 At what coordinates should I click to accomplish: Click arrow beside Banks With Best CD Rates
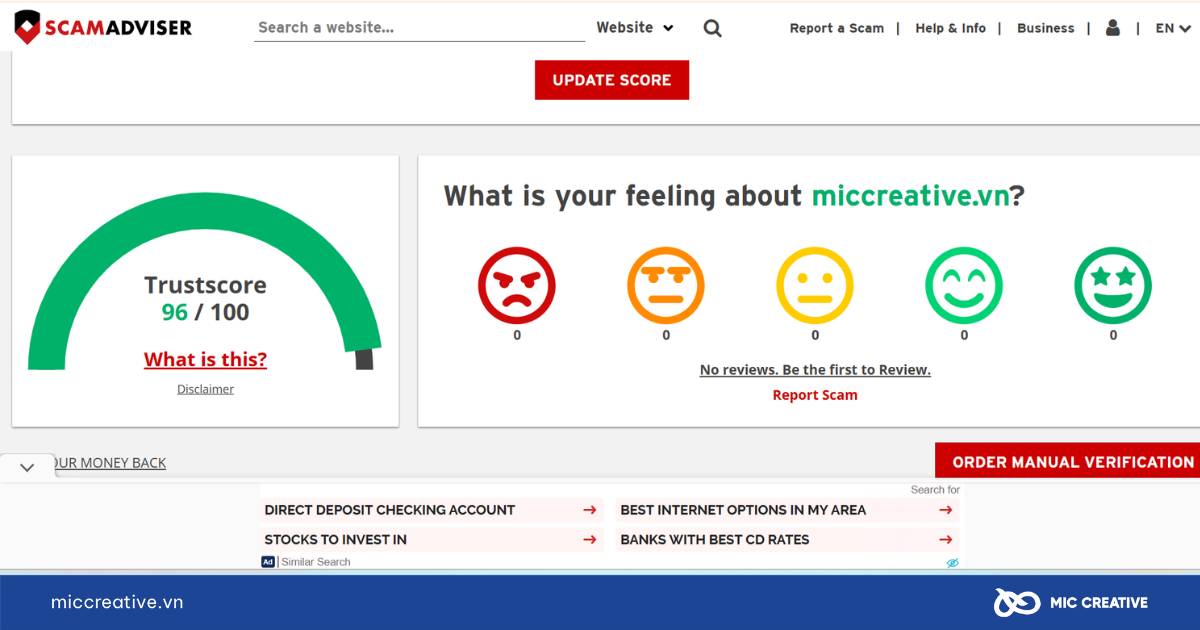[946, 540]
